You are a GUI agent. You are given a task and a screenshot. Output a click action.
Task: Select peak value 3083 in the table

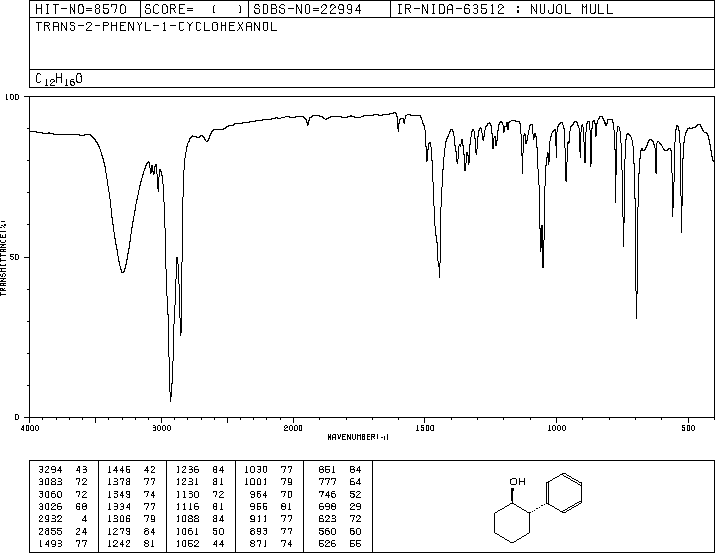[50, 481]
